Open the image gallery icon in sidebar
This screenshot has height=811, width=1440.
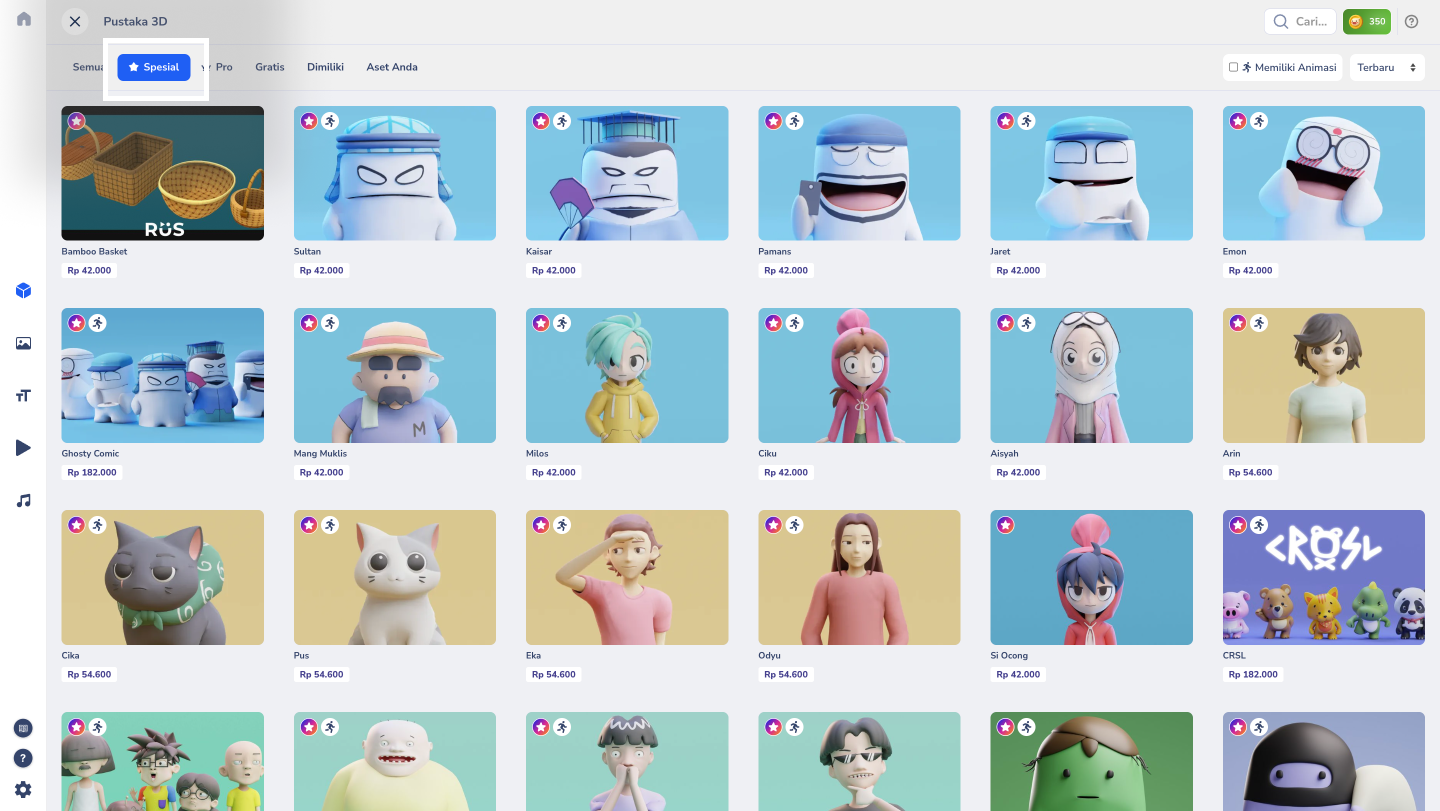[23, 343]
